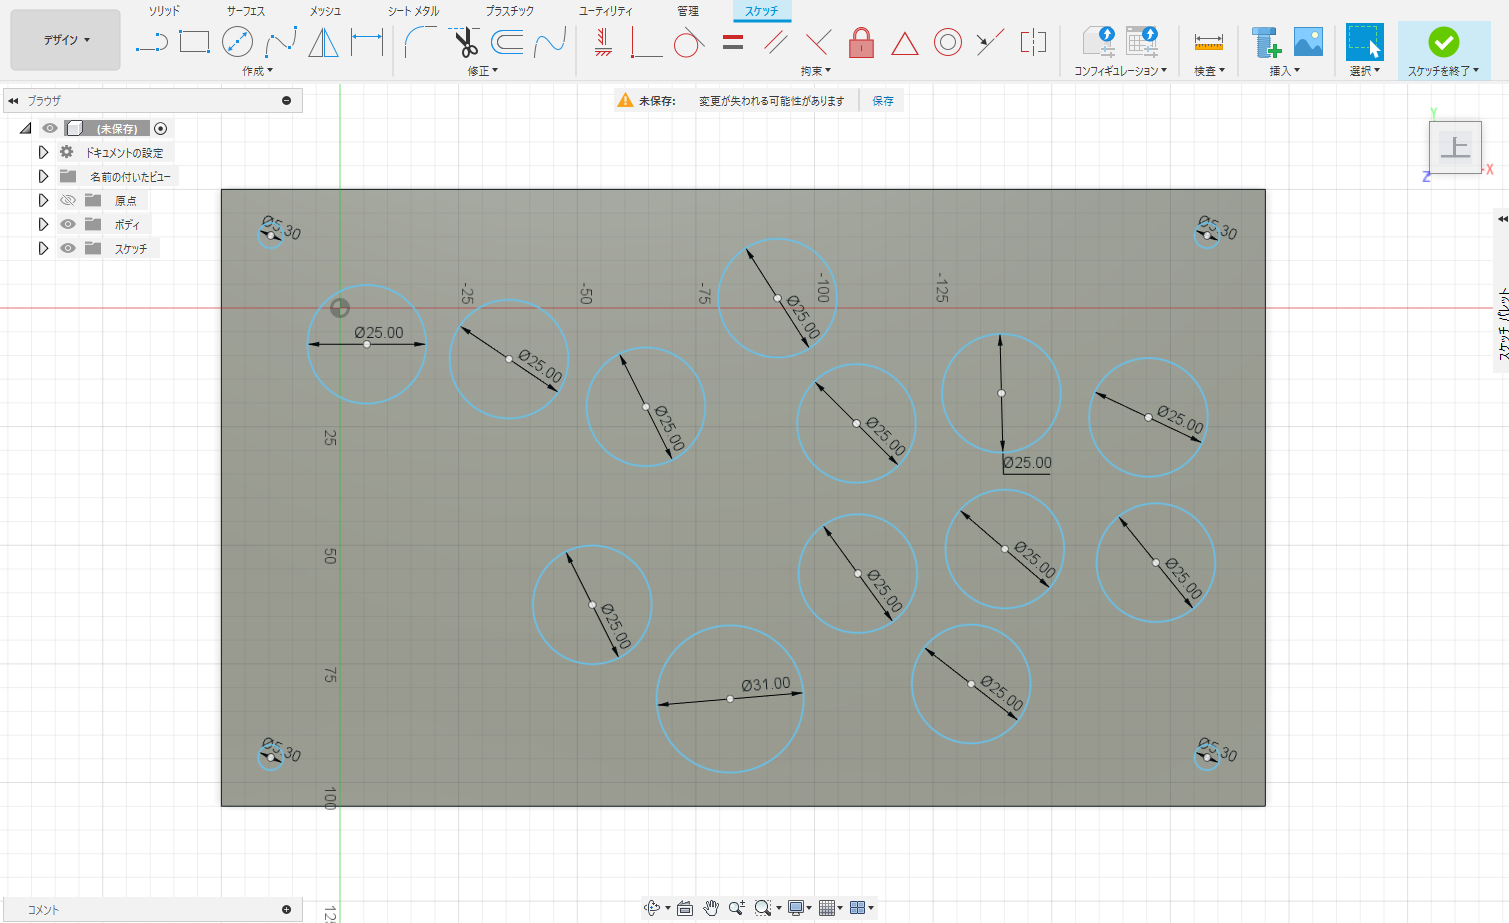Apply Symmetry constraint
The height and width of the screenshot is (923, 1509).
(x=1033, y=42)
